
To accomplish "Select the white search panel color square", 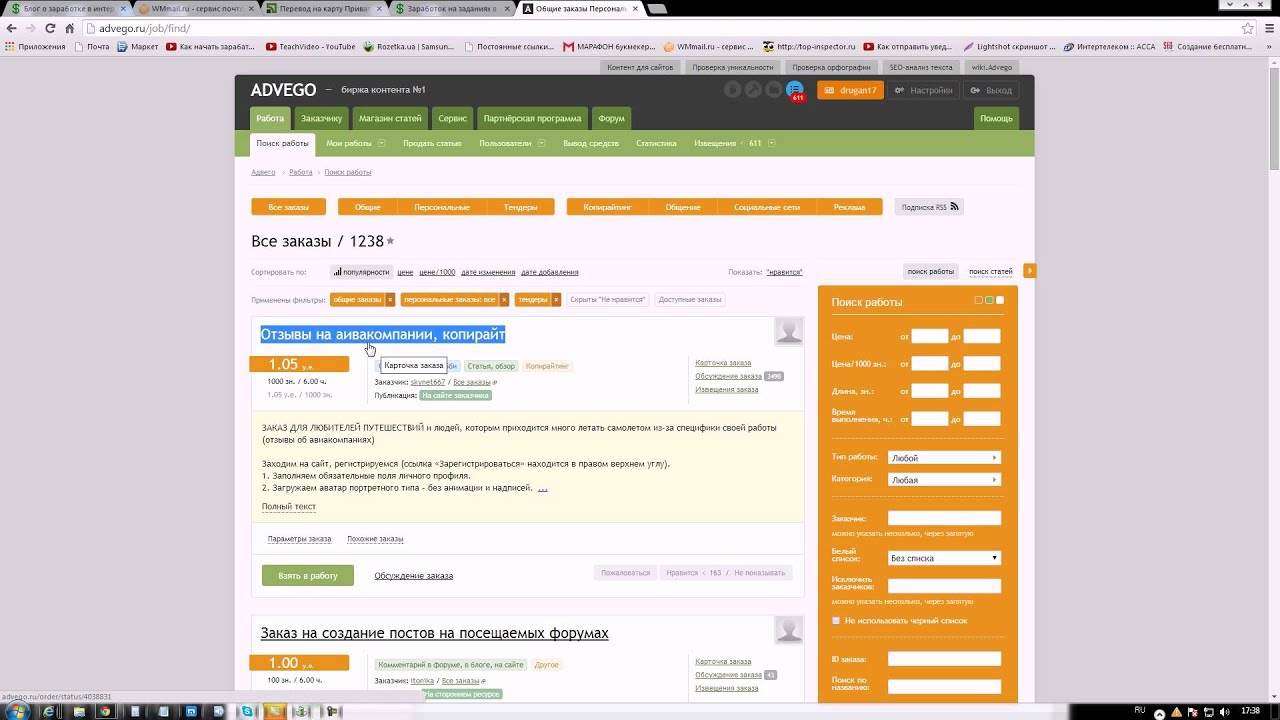I will click(1000, 300).
